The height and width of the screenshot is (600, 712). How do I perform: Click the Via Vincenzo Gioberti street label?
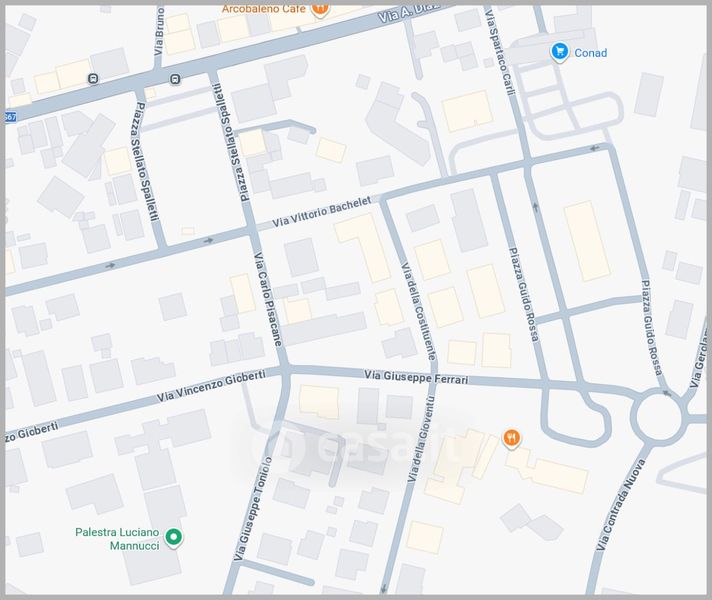click(211, 386)
